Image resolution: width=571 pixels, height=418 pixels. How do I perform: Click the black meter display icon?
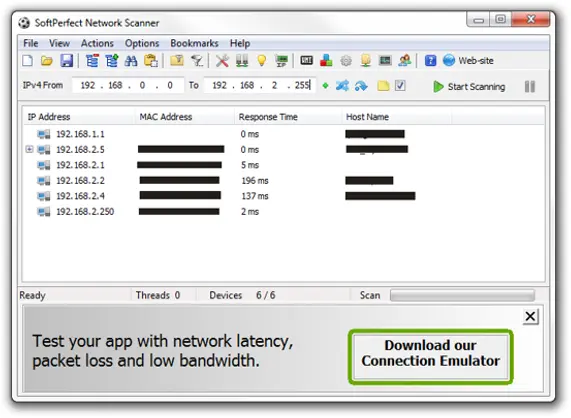(307, 61)
